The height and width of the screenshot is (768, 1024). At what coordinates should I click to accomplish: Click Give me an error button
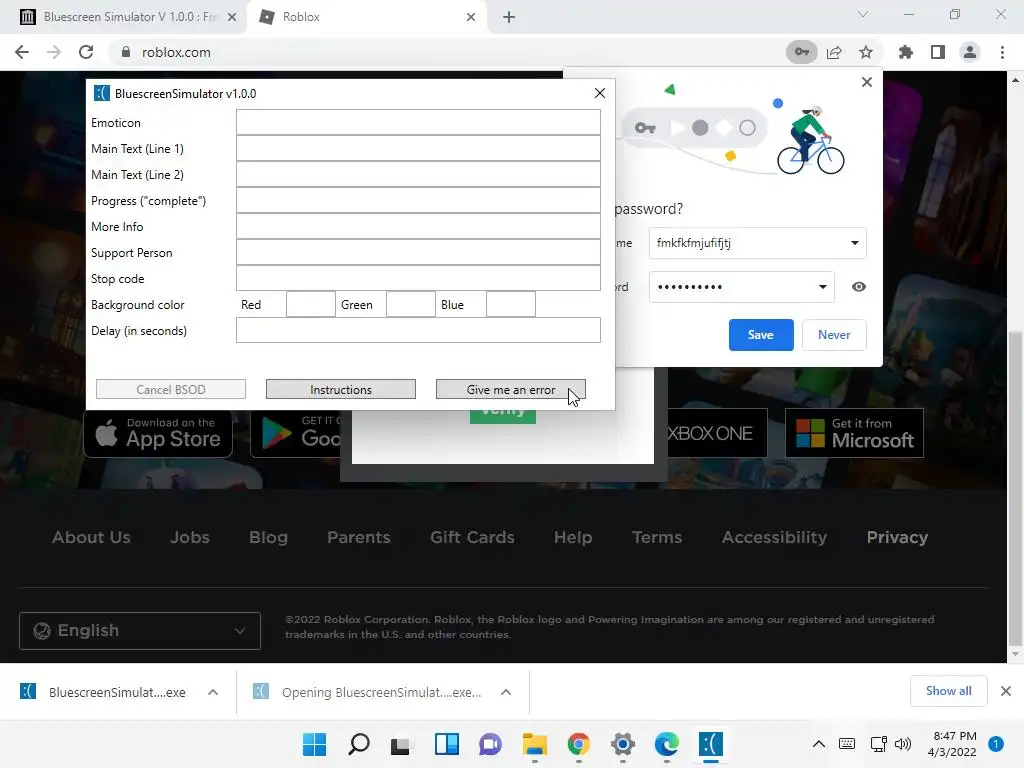coord(511,389)
